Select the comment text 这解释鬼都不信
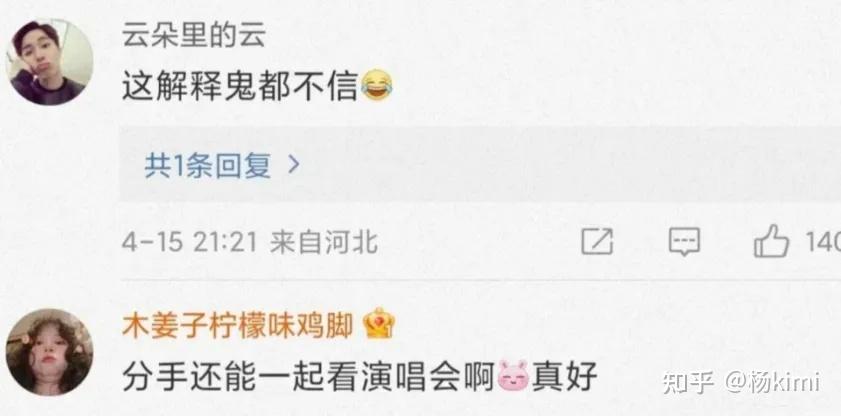Screen dimensions: 841x416 pos(240,87)
